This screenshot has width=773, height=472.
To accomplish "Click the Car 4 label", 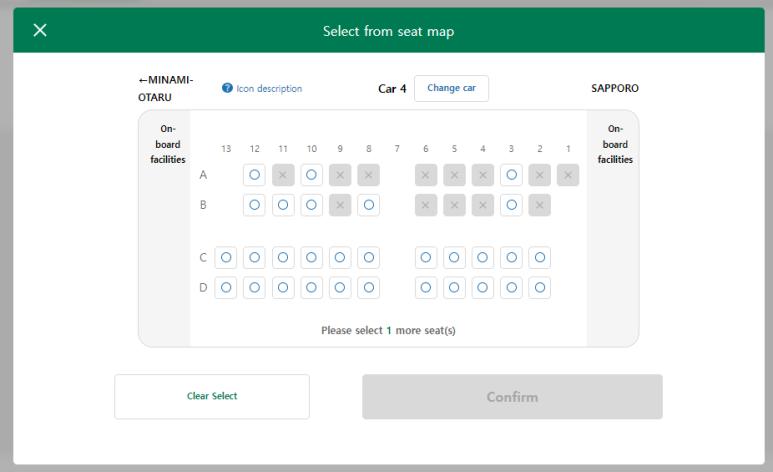I will (x=392, y=89).
